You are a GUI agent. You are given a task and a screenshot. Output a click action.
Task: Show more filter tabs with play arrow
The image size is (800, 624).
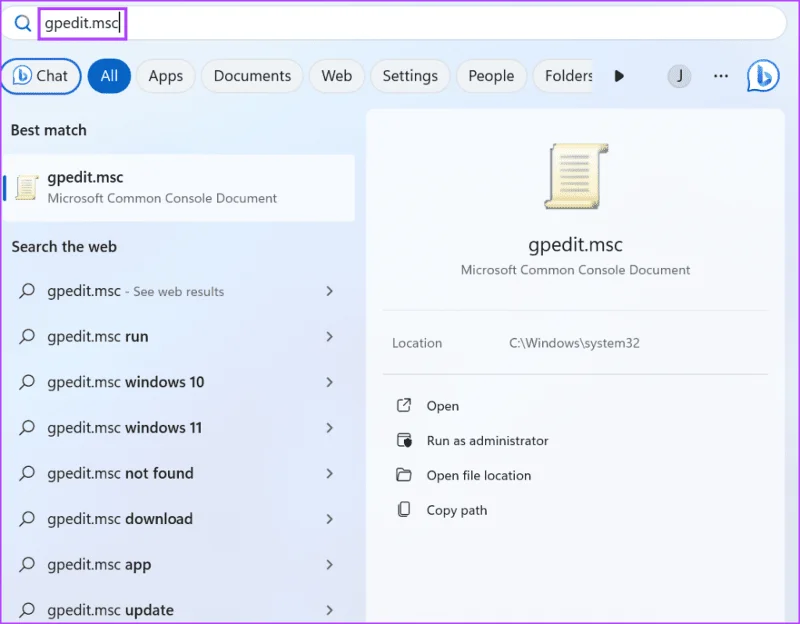pos(619,76)
